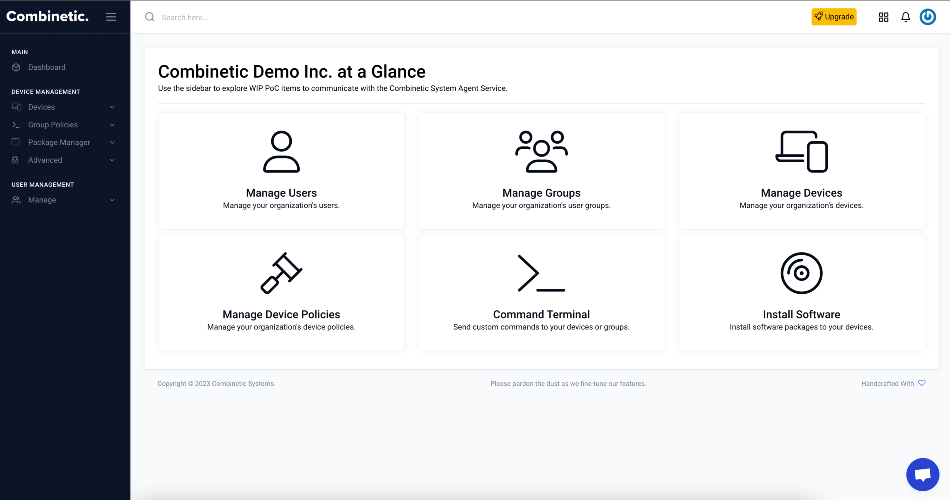Expand the Manage user management menu

click(64, 200)
